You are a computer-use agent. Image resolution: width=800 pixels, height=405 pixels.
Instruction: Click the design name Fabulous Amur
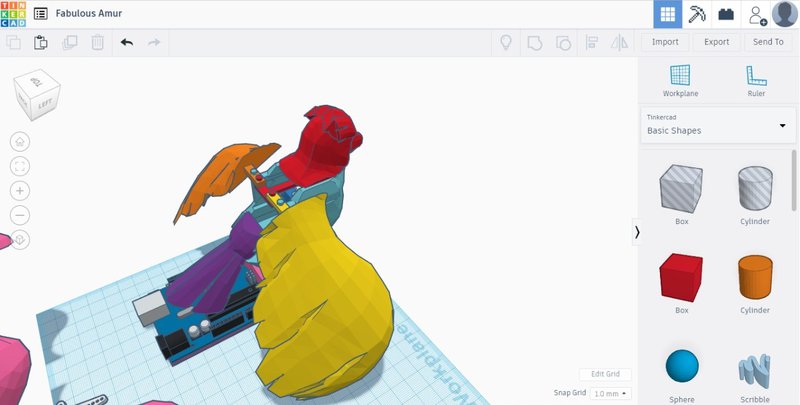89,13
